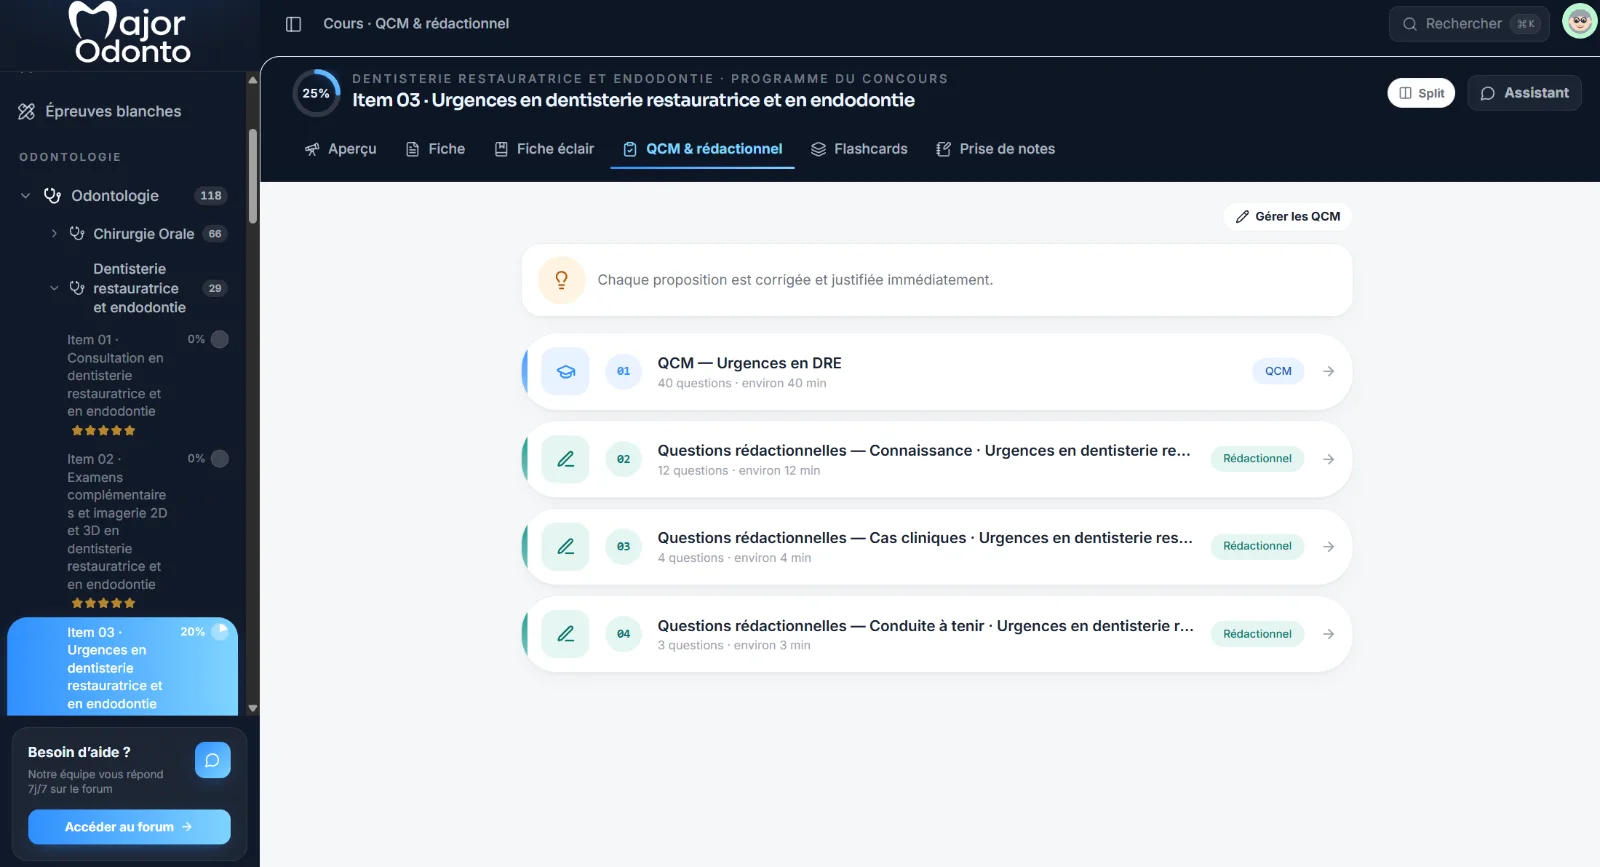
Task: Toggle the sidebar panel icon
Action: pyautogui.click(x=293, y=24)
